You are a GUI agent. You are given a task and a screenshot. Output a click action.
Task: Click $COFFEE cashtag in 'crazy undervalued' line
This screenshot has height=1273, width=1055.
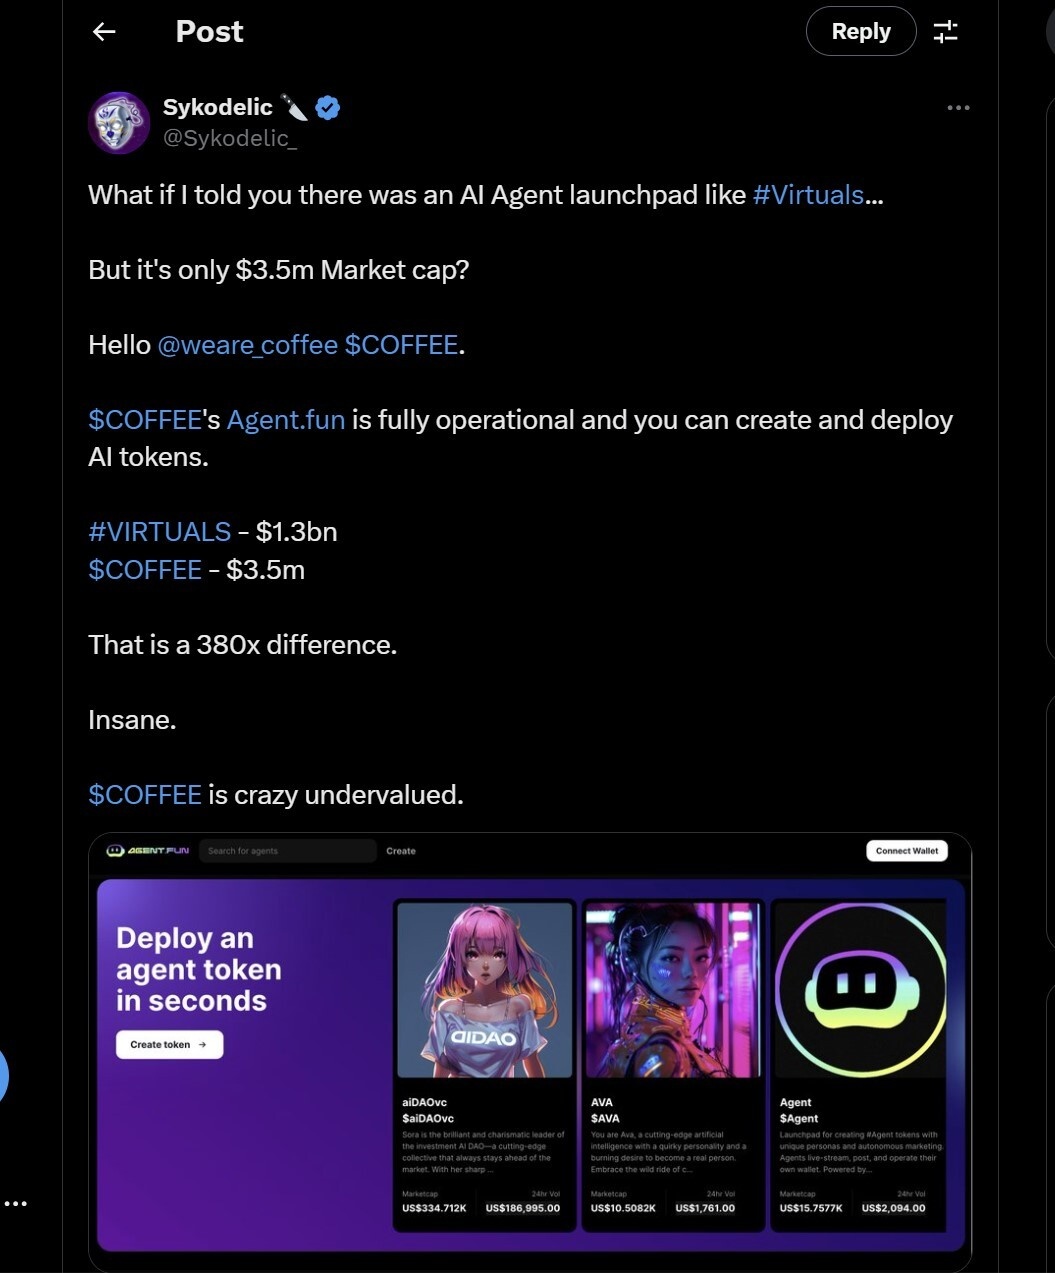pos(145,795)
